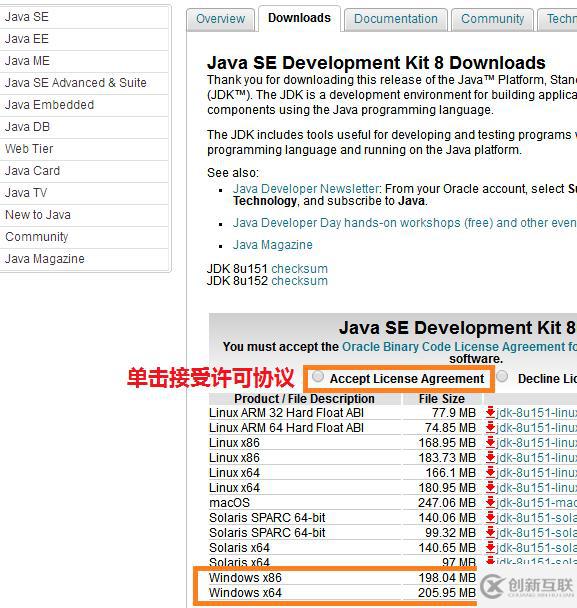Click the 77.9 MB file size cell
Viewport: 577px width, 608px height.
pyautogui.click(x=454, y=413)
